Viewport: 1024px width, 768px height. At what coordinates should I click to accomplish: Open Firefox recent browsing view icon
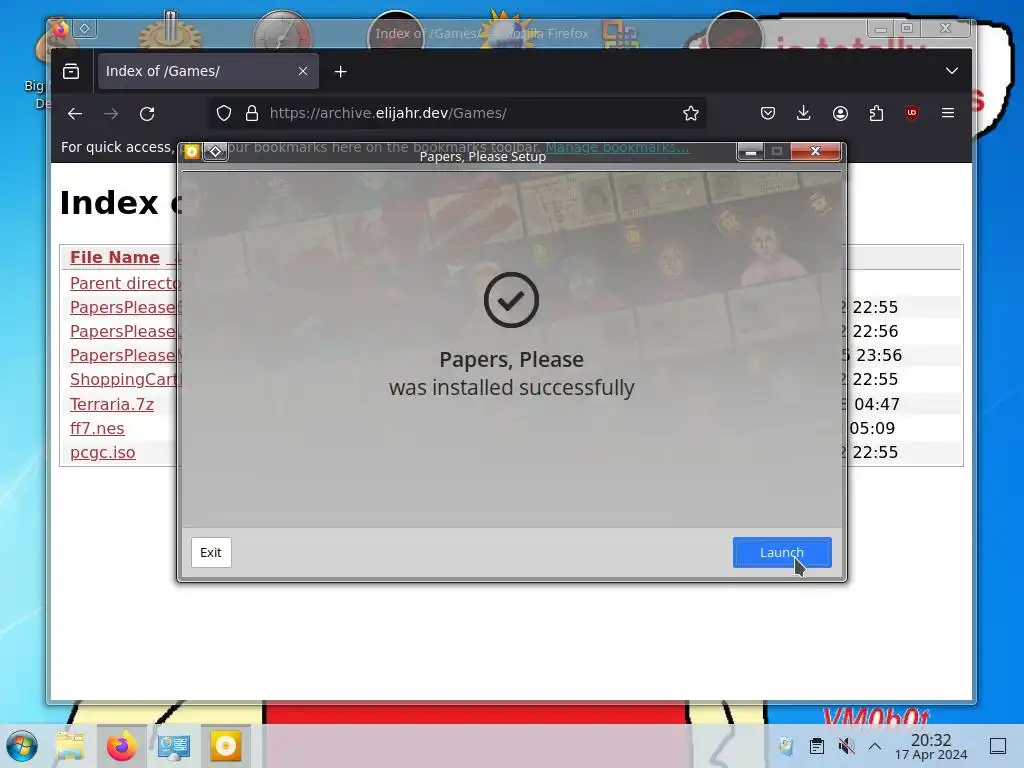point(71,71)
